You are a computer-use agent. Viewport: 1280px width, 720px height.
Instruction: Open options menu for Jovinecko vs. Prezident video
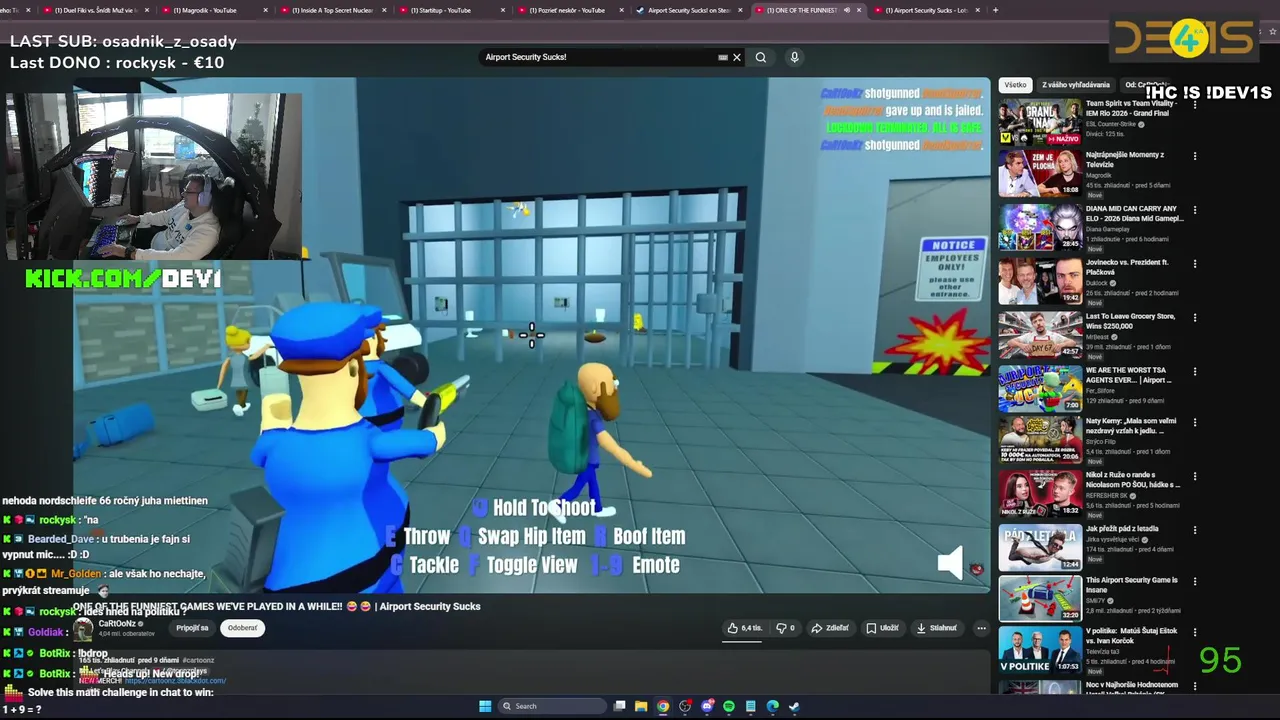1195,264
